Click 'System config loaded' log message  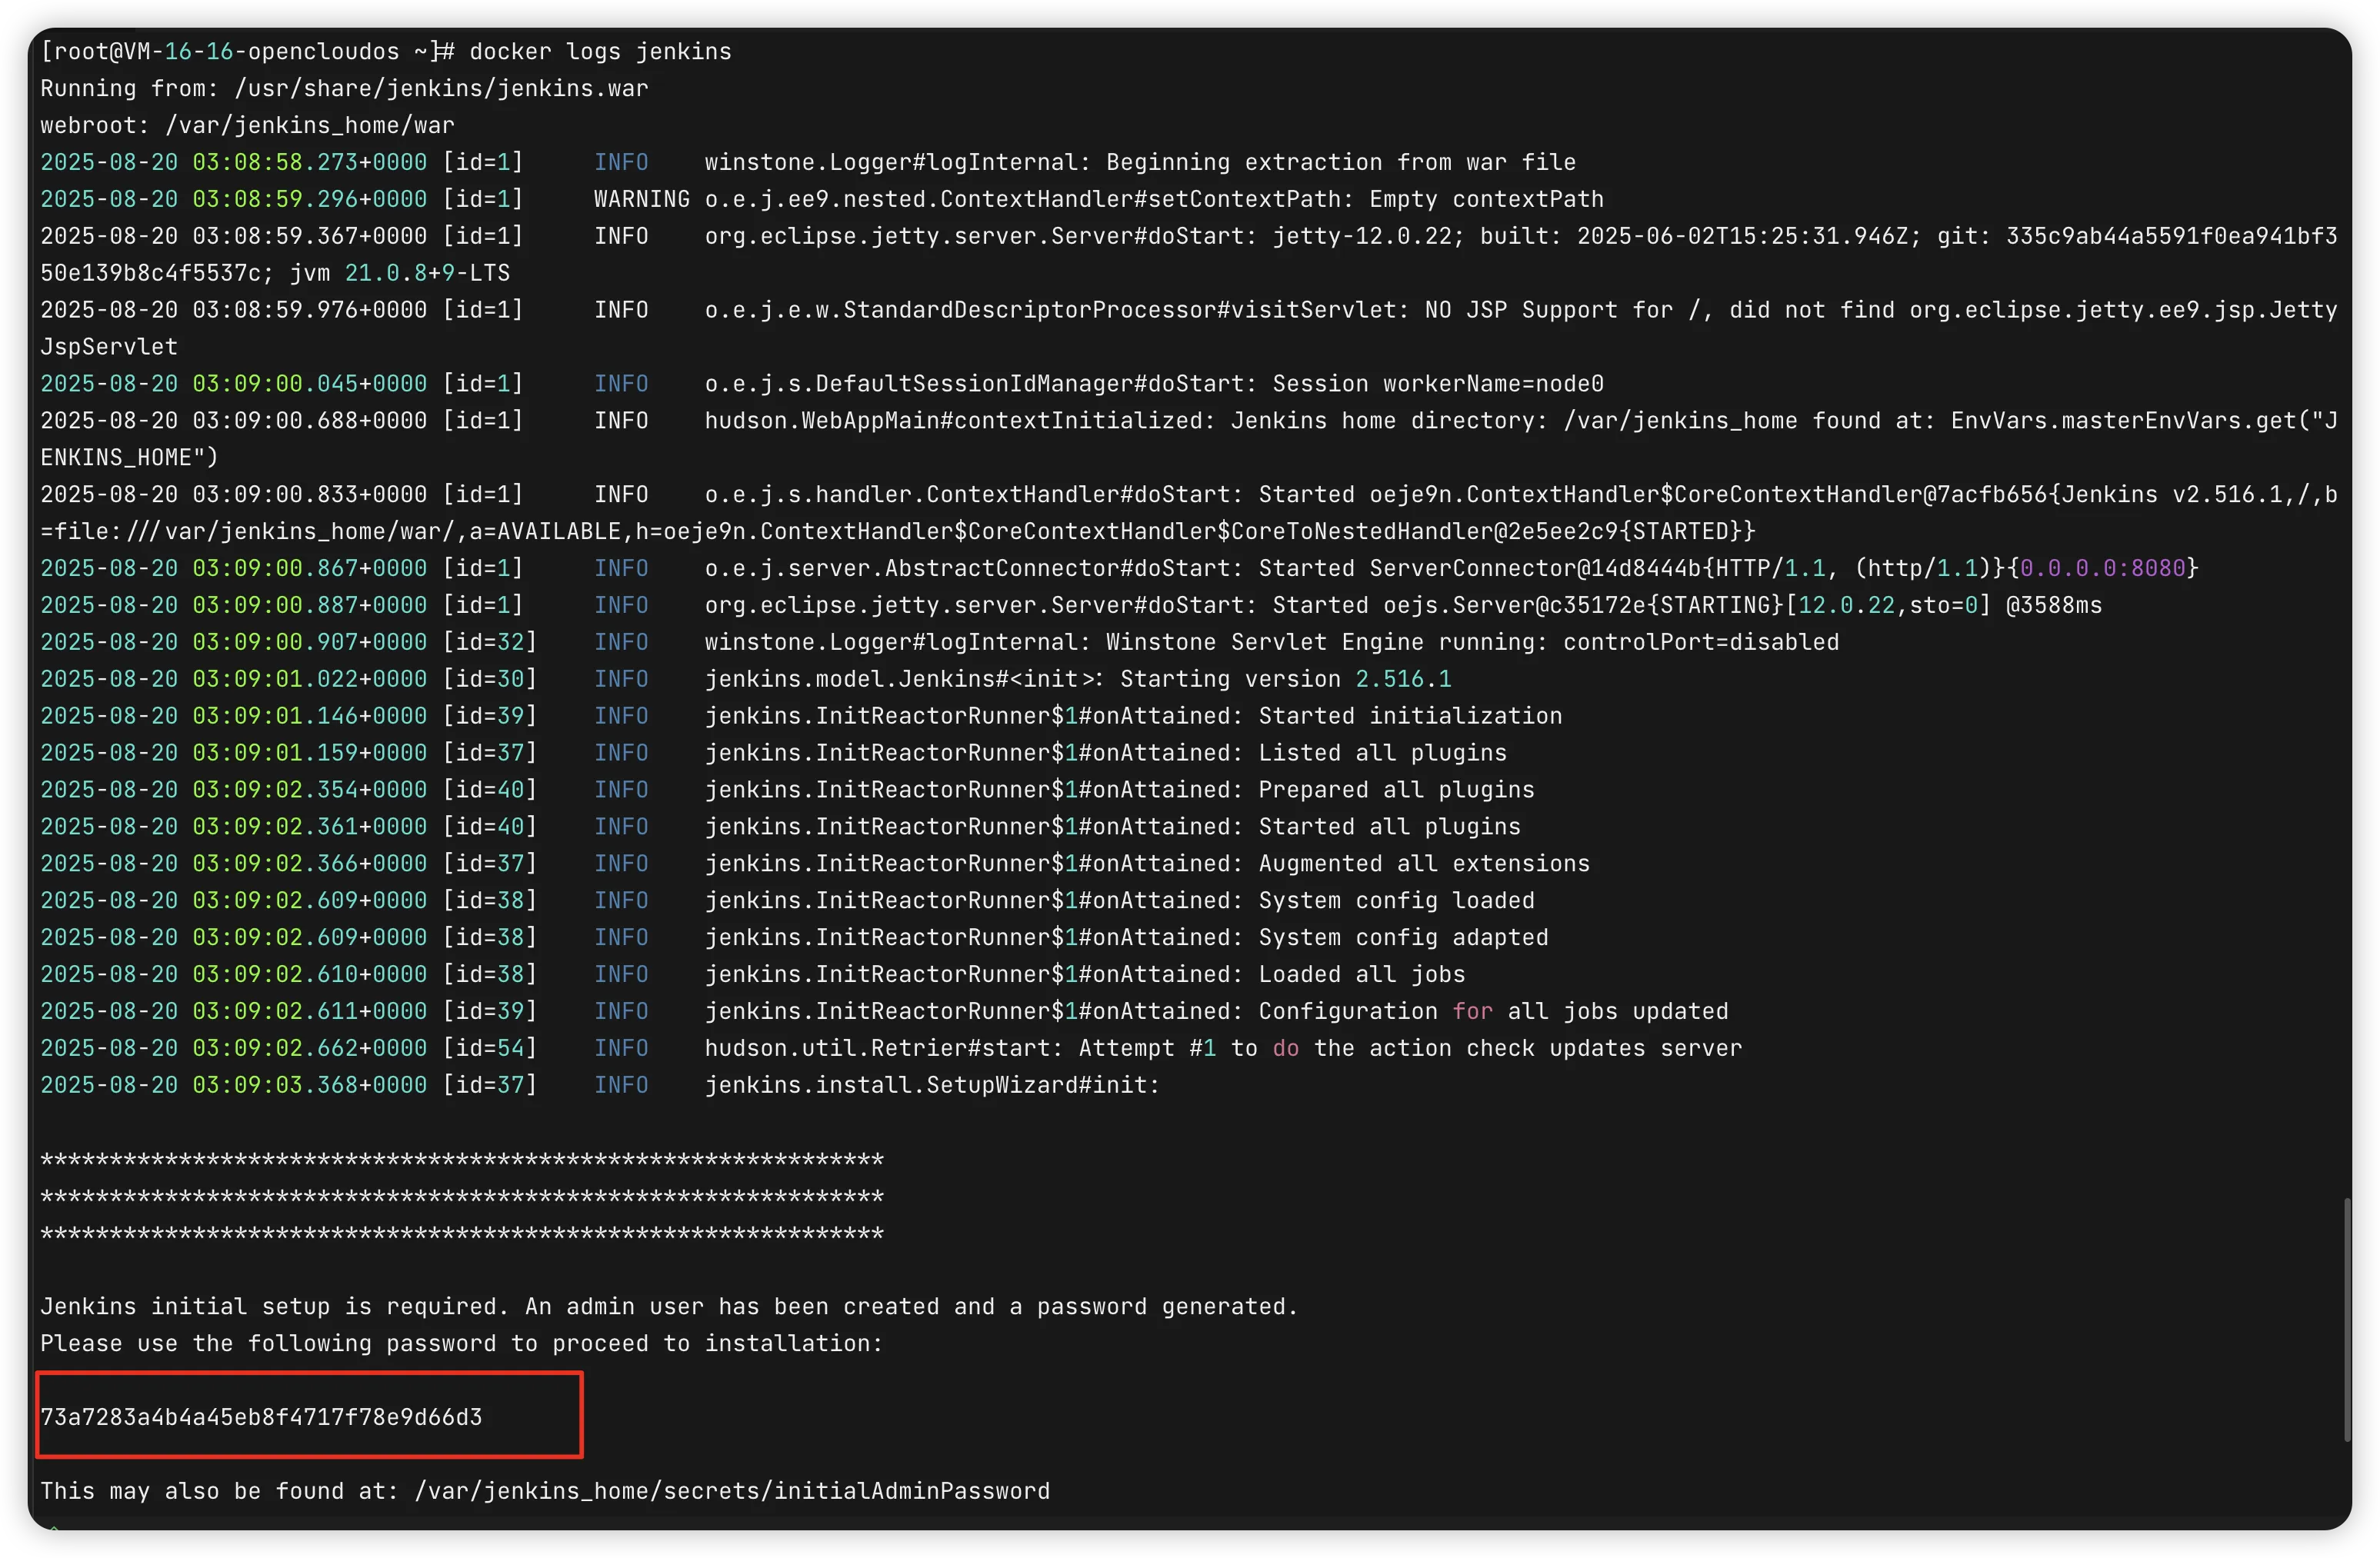1396,901
